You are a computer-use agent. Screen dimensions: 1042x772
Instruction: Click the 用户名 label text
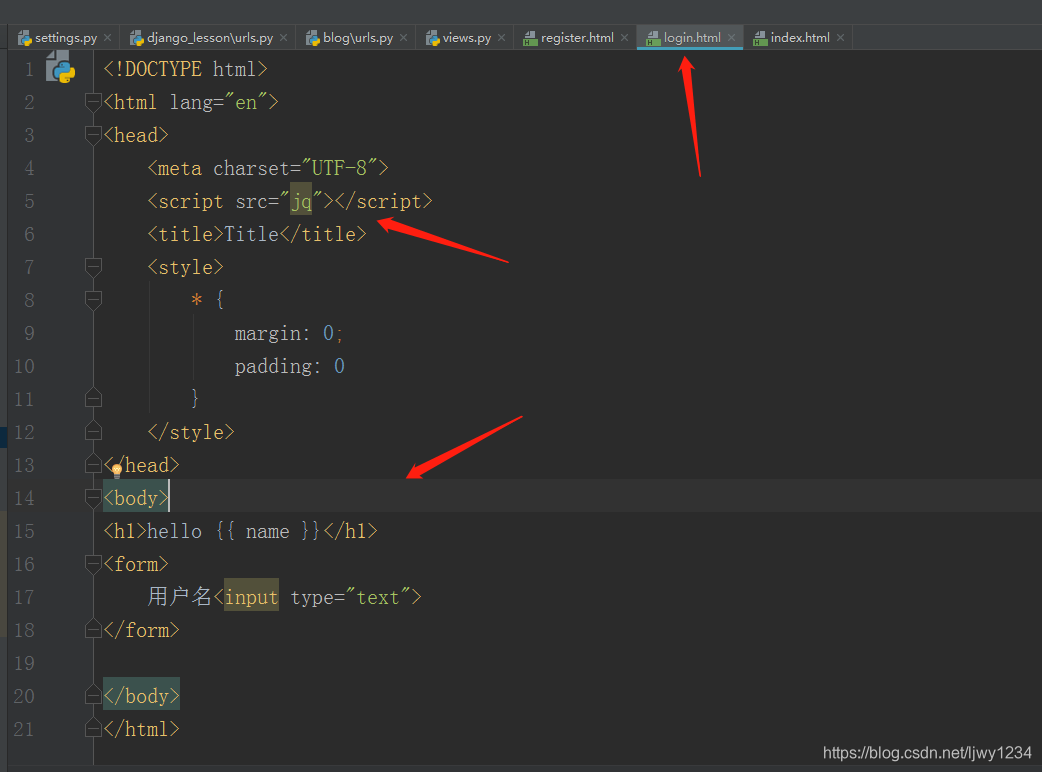point(179,596)
